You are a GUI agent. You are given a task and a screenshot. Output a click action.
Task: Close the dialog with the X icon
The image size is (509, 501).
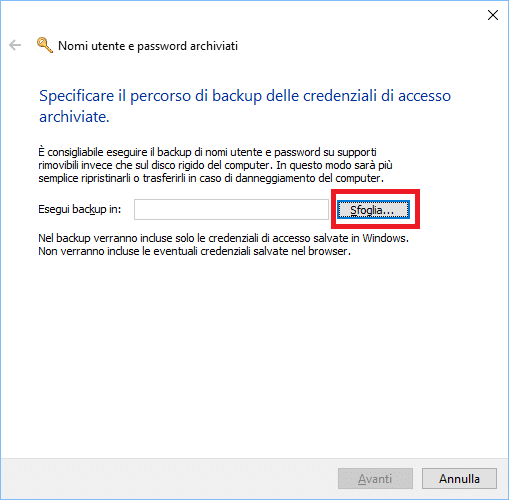pyautogui.click(x=493, y=15)
